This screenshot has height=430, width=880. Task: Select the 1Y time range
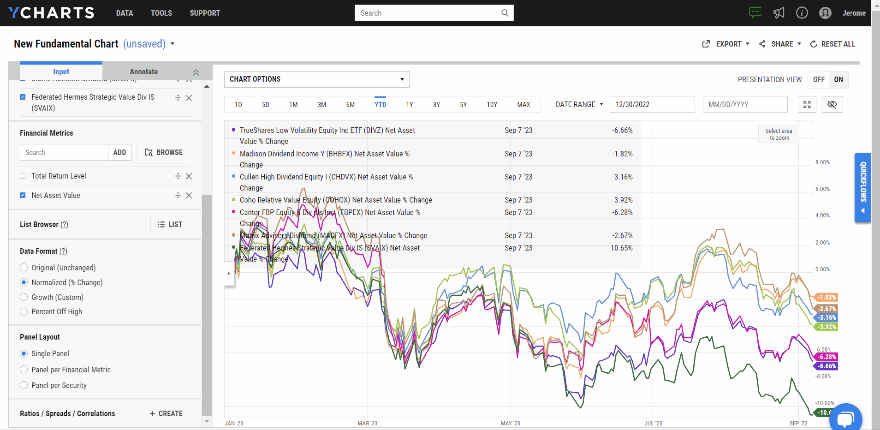[x=409, y=104]
